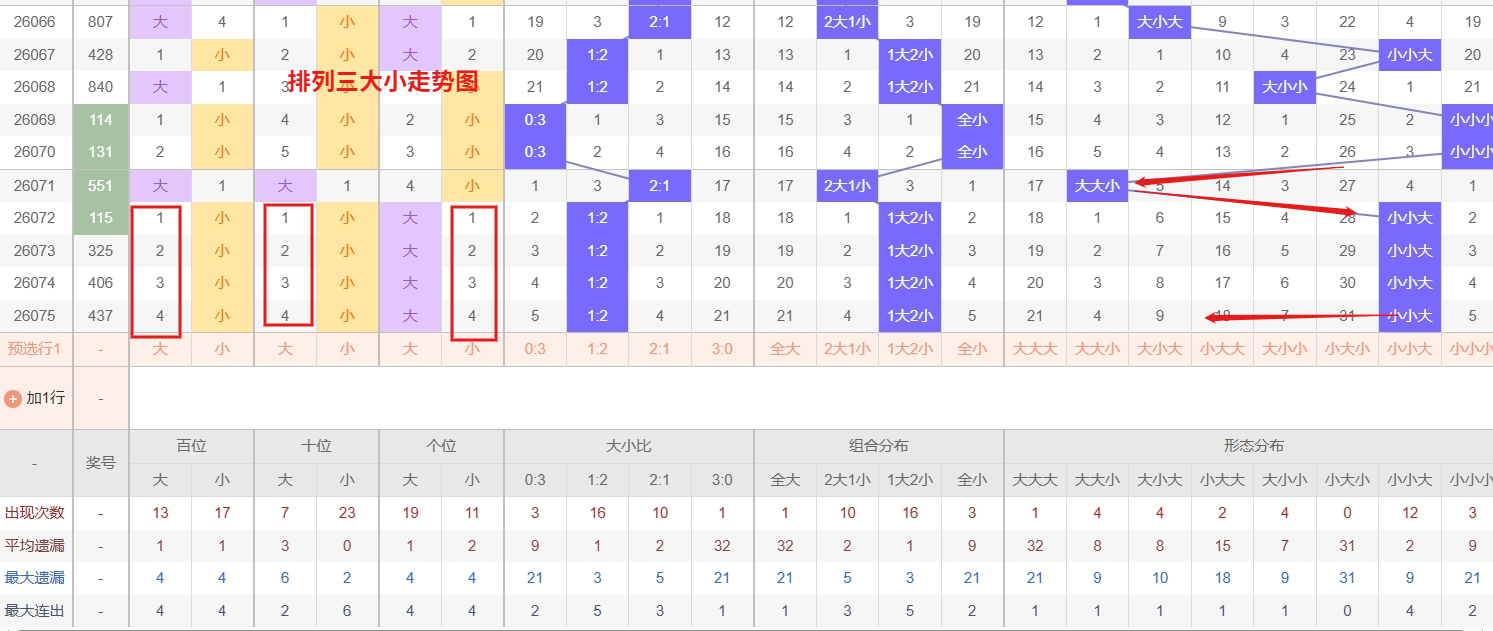Image resolution: width=1493 pixels, height=631 pixels.
Task: Click the green 114 prize number cell
Action: click(x=101, y=120)
